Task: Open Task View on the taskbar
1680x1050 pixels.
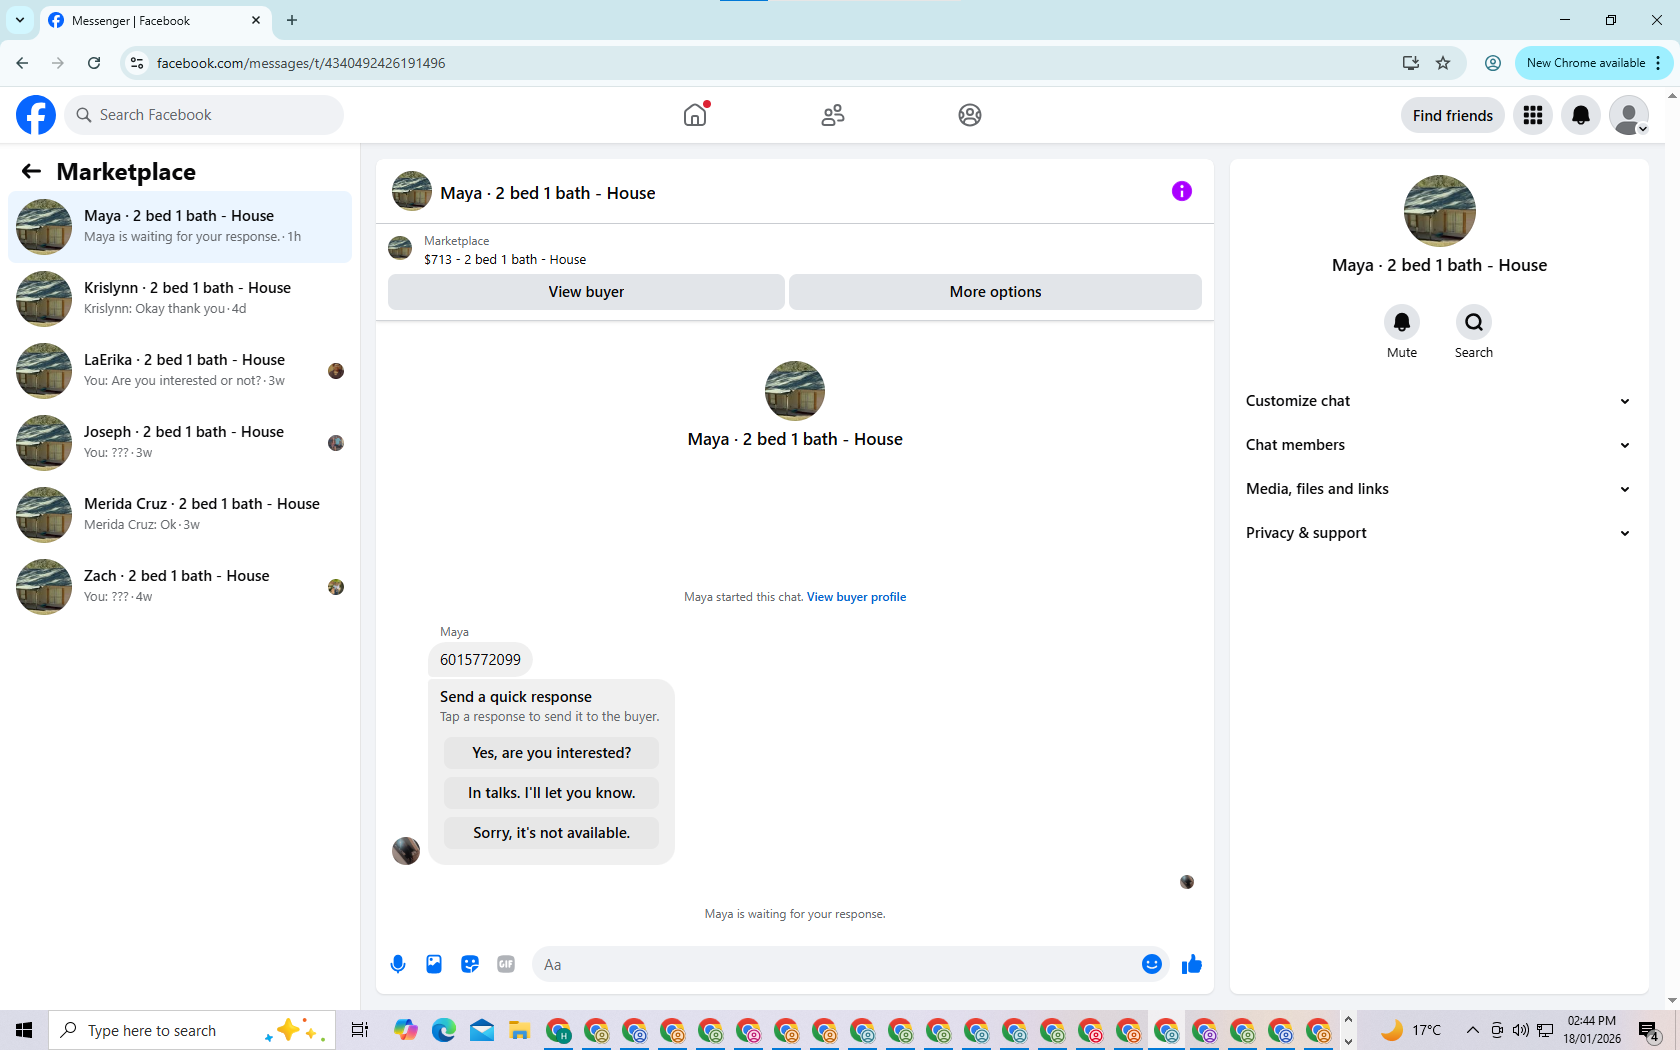Action: [360, 1030]
